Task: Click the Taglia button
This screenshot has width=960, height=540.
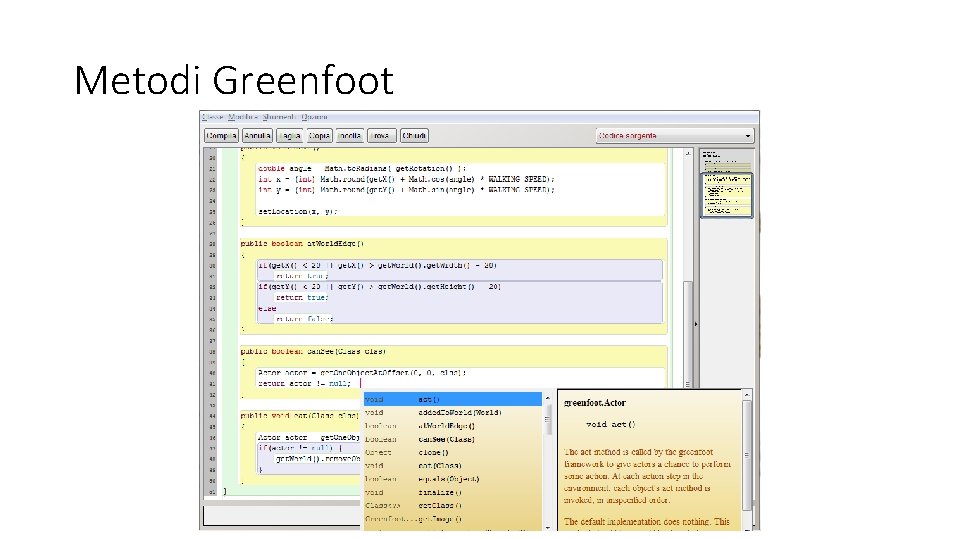Action: click(289, 136)
